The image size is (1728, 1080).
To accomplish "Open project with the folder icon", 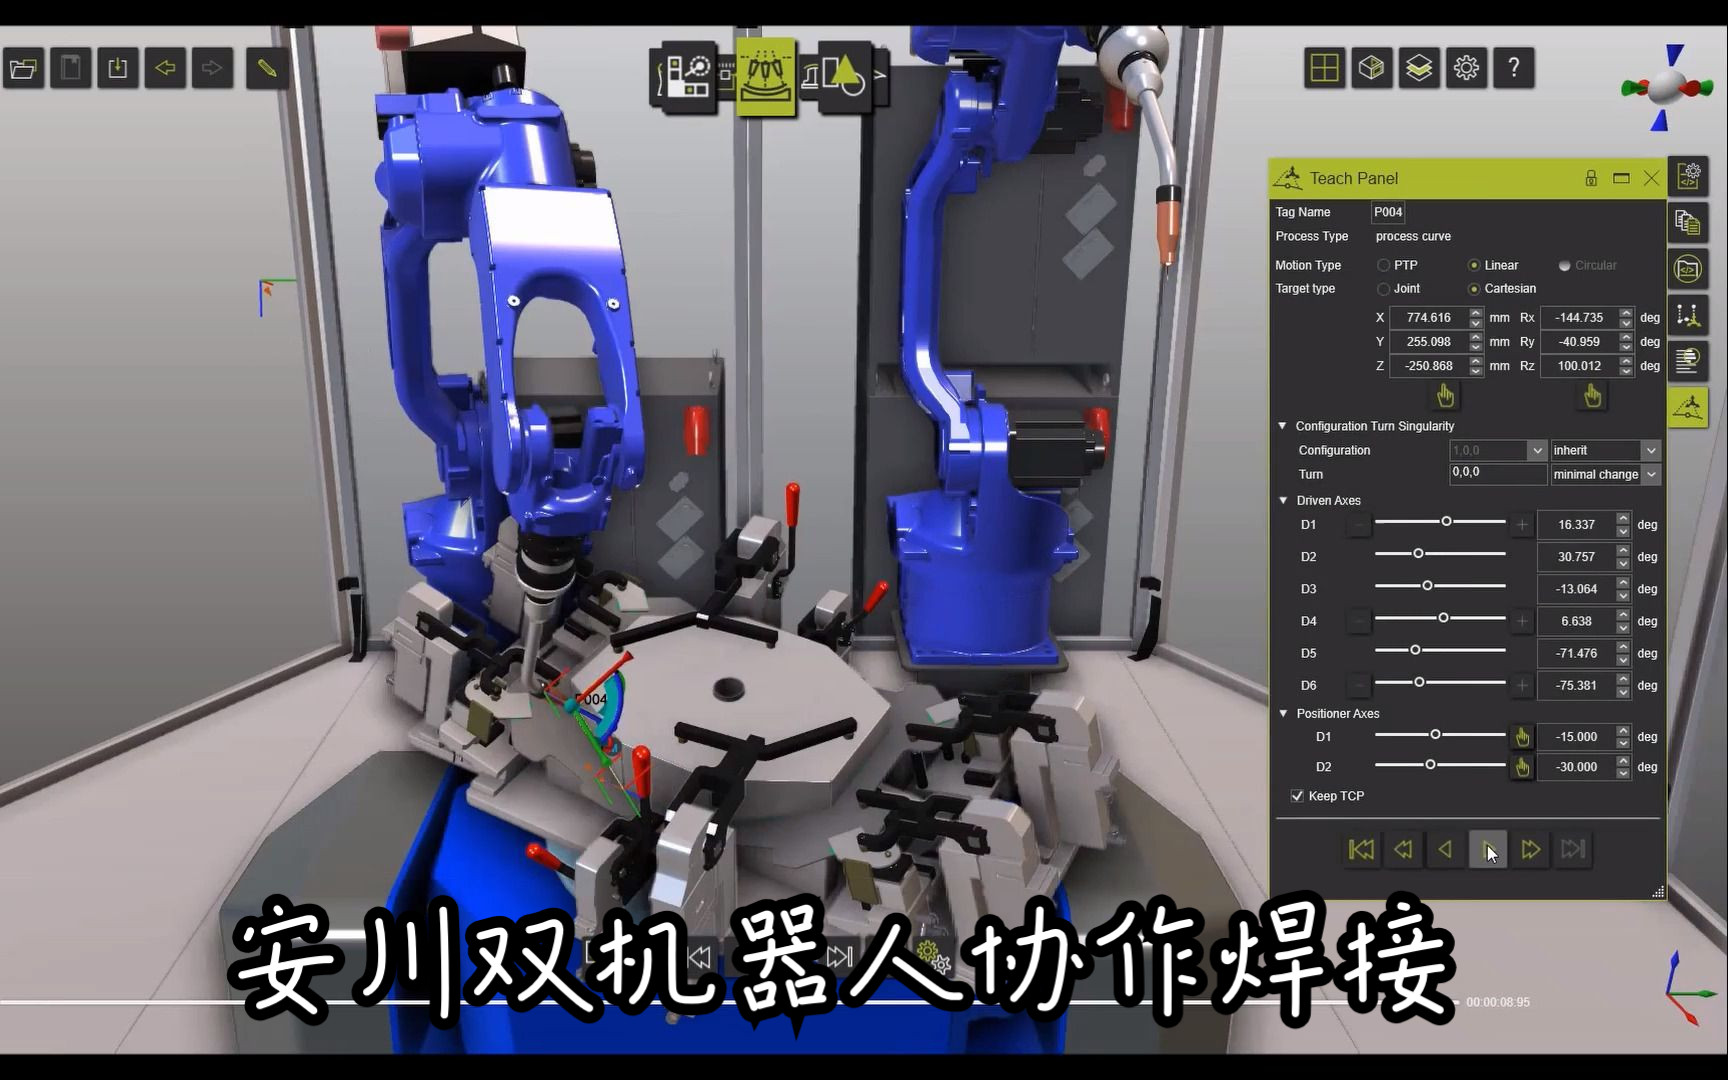I will click(x=23, y=68).
